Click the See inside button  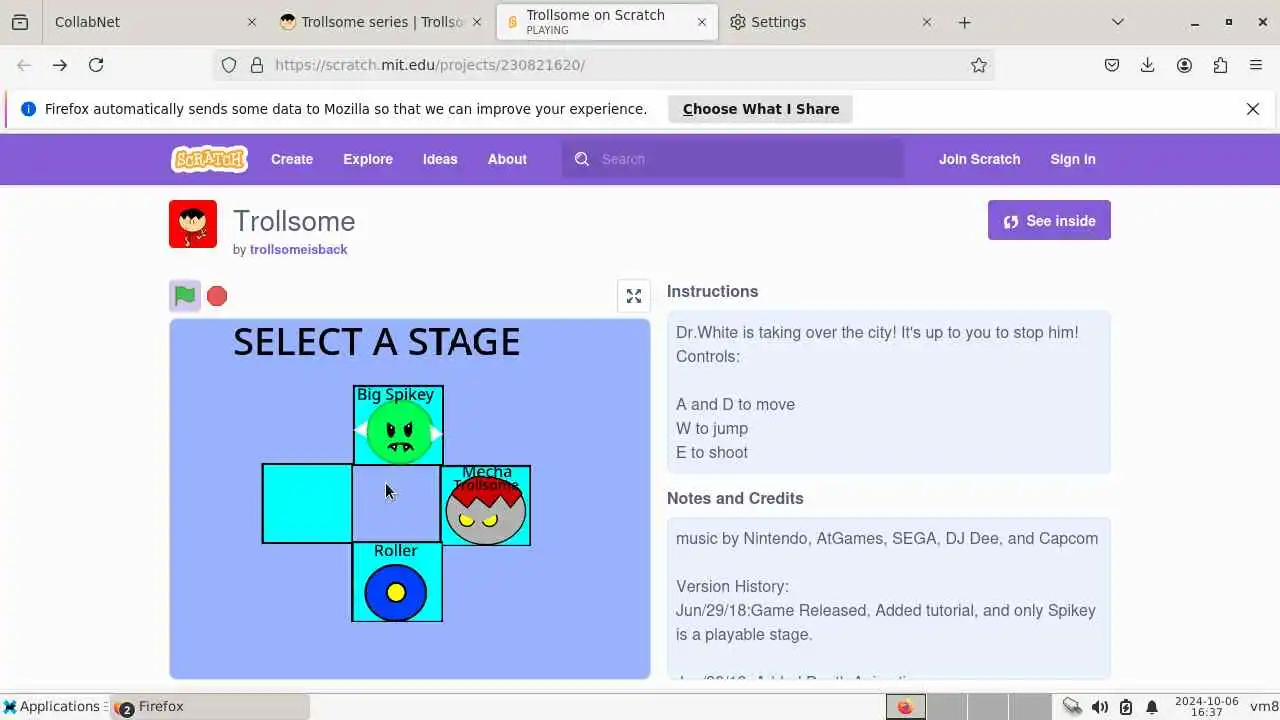click(x=1049, y=221)
